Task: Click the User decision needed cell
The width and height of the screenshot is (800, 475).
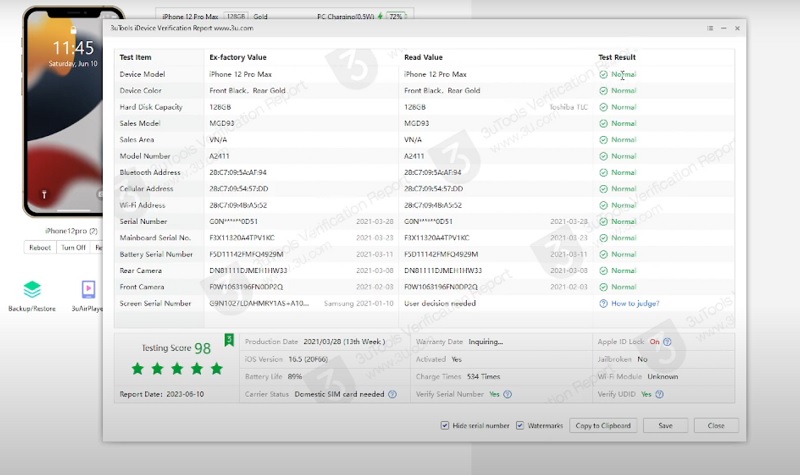Action: click(x=440, y=304)
